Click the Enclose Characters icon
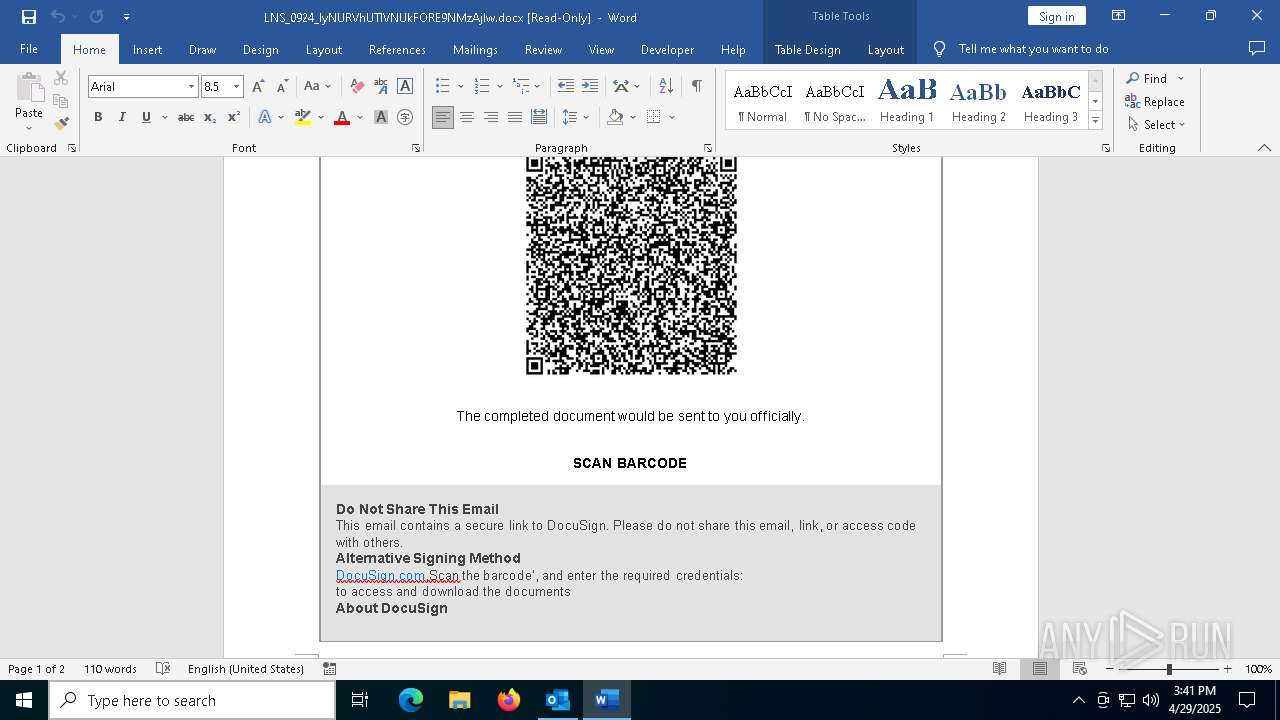The width and height of the screenshot is (1280, 720). [405, 117]
